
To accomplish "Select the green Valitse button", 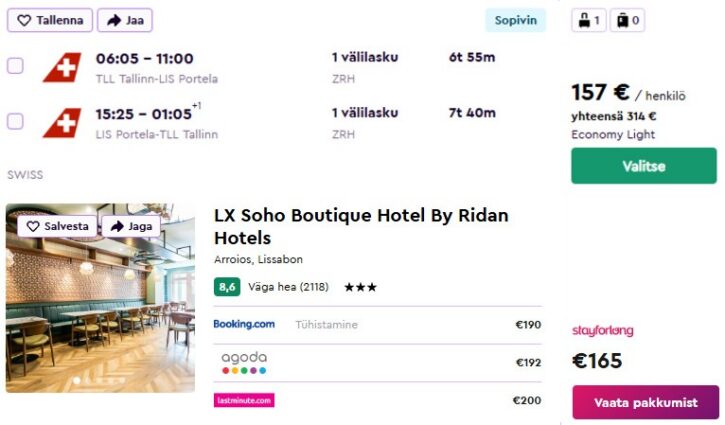I will click(x=643, y=166).
